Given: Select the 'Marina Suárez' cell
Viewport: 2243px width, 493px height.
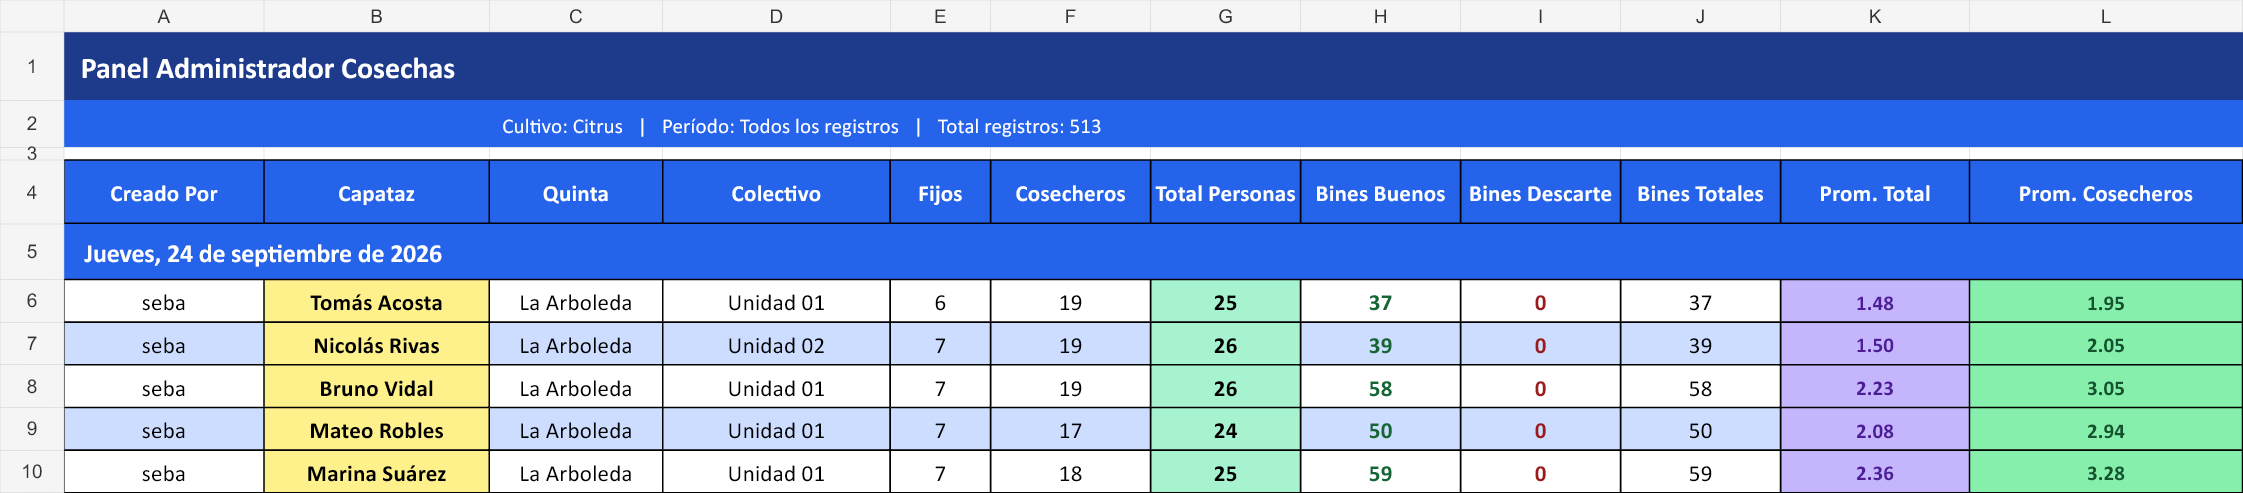Looking at the screenshot, I should coord(376,473).
